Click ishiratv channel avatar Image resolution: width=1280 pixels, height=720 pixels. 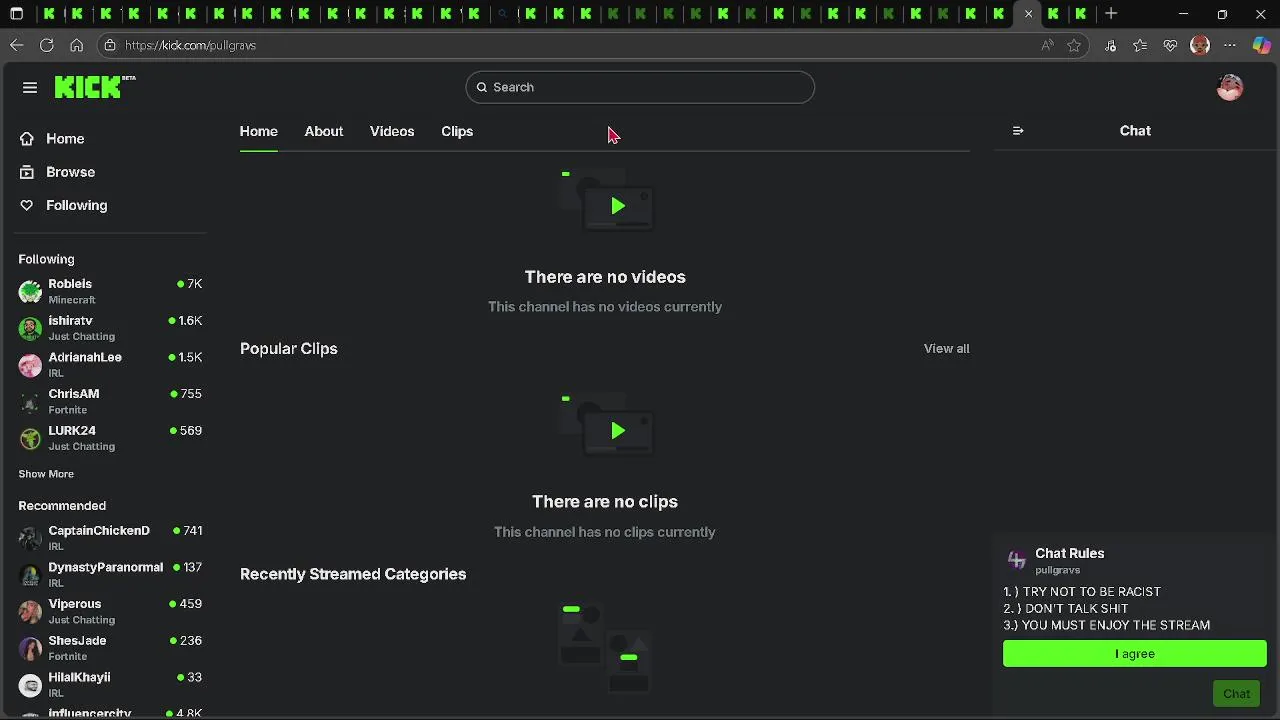coord(30,328)
